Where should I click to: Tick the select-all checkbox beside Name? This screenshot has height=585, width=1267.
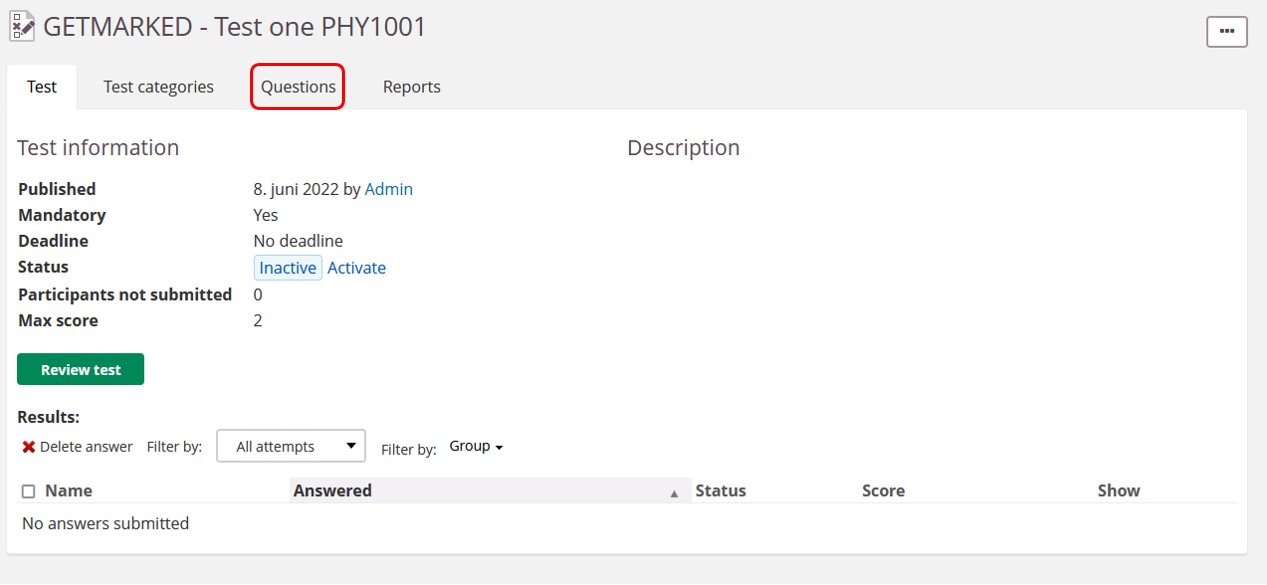tap(28, 491)
